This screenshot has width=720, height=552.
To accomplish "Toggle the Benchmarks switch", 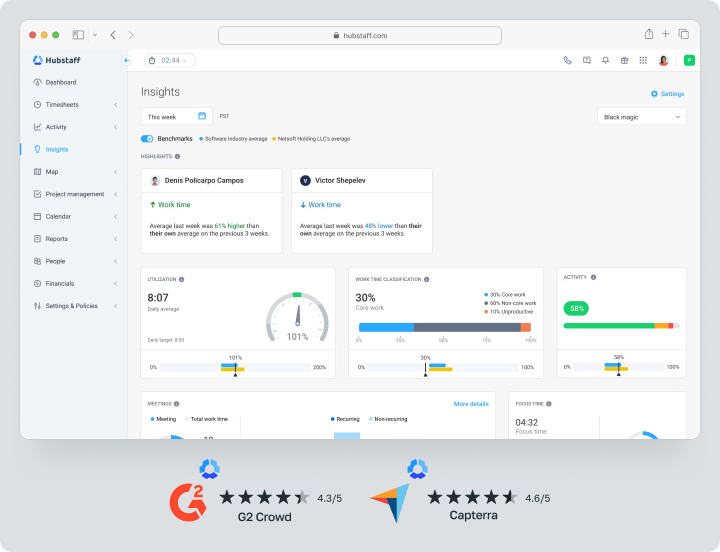I will click(147, 139).
